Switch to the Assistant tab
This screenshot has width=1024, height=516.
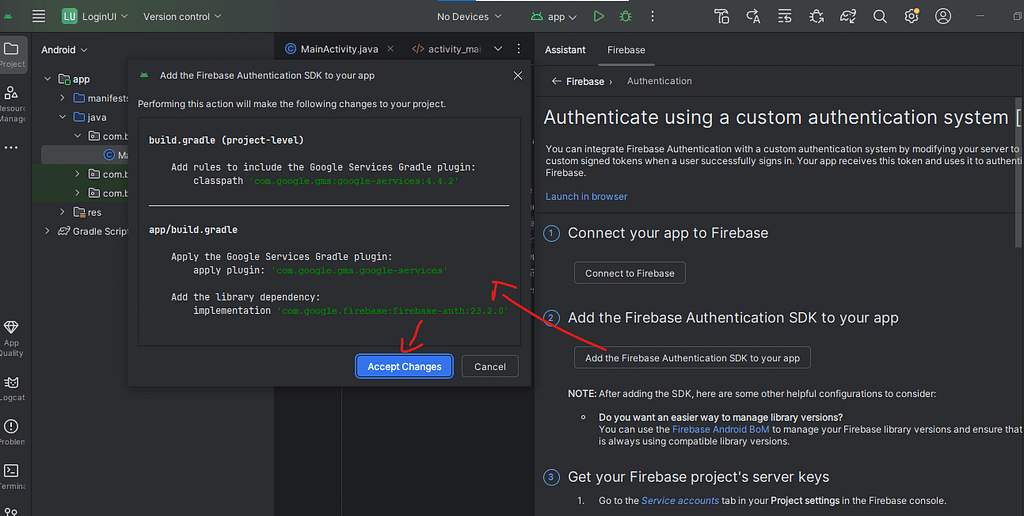pos(565,50)
